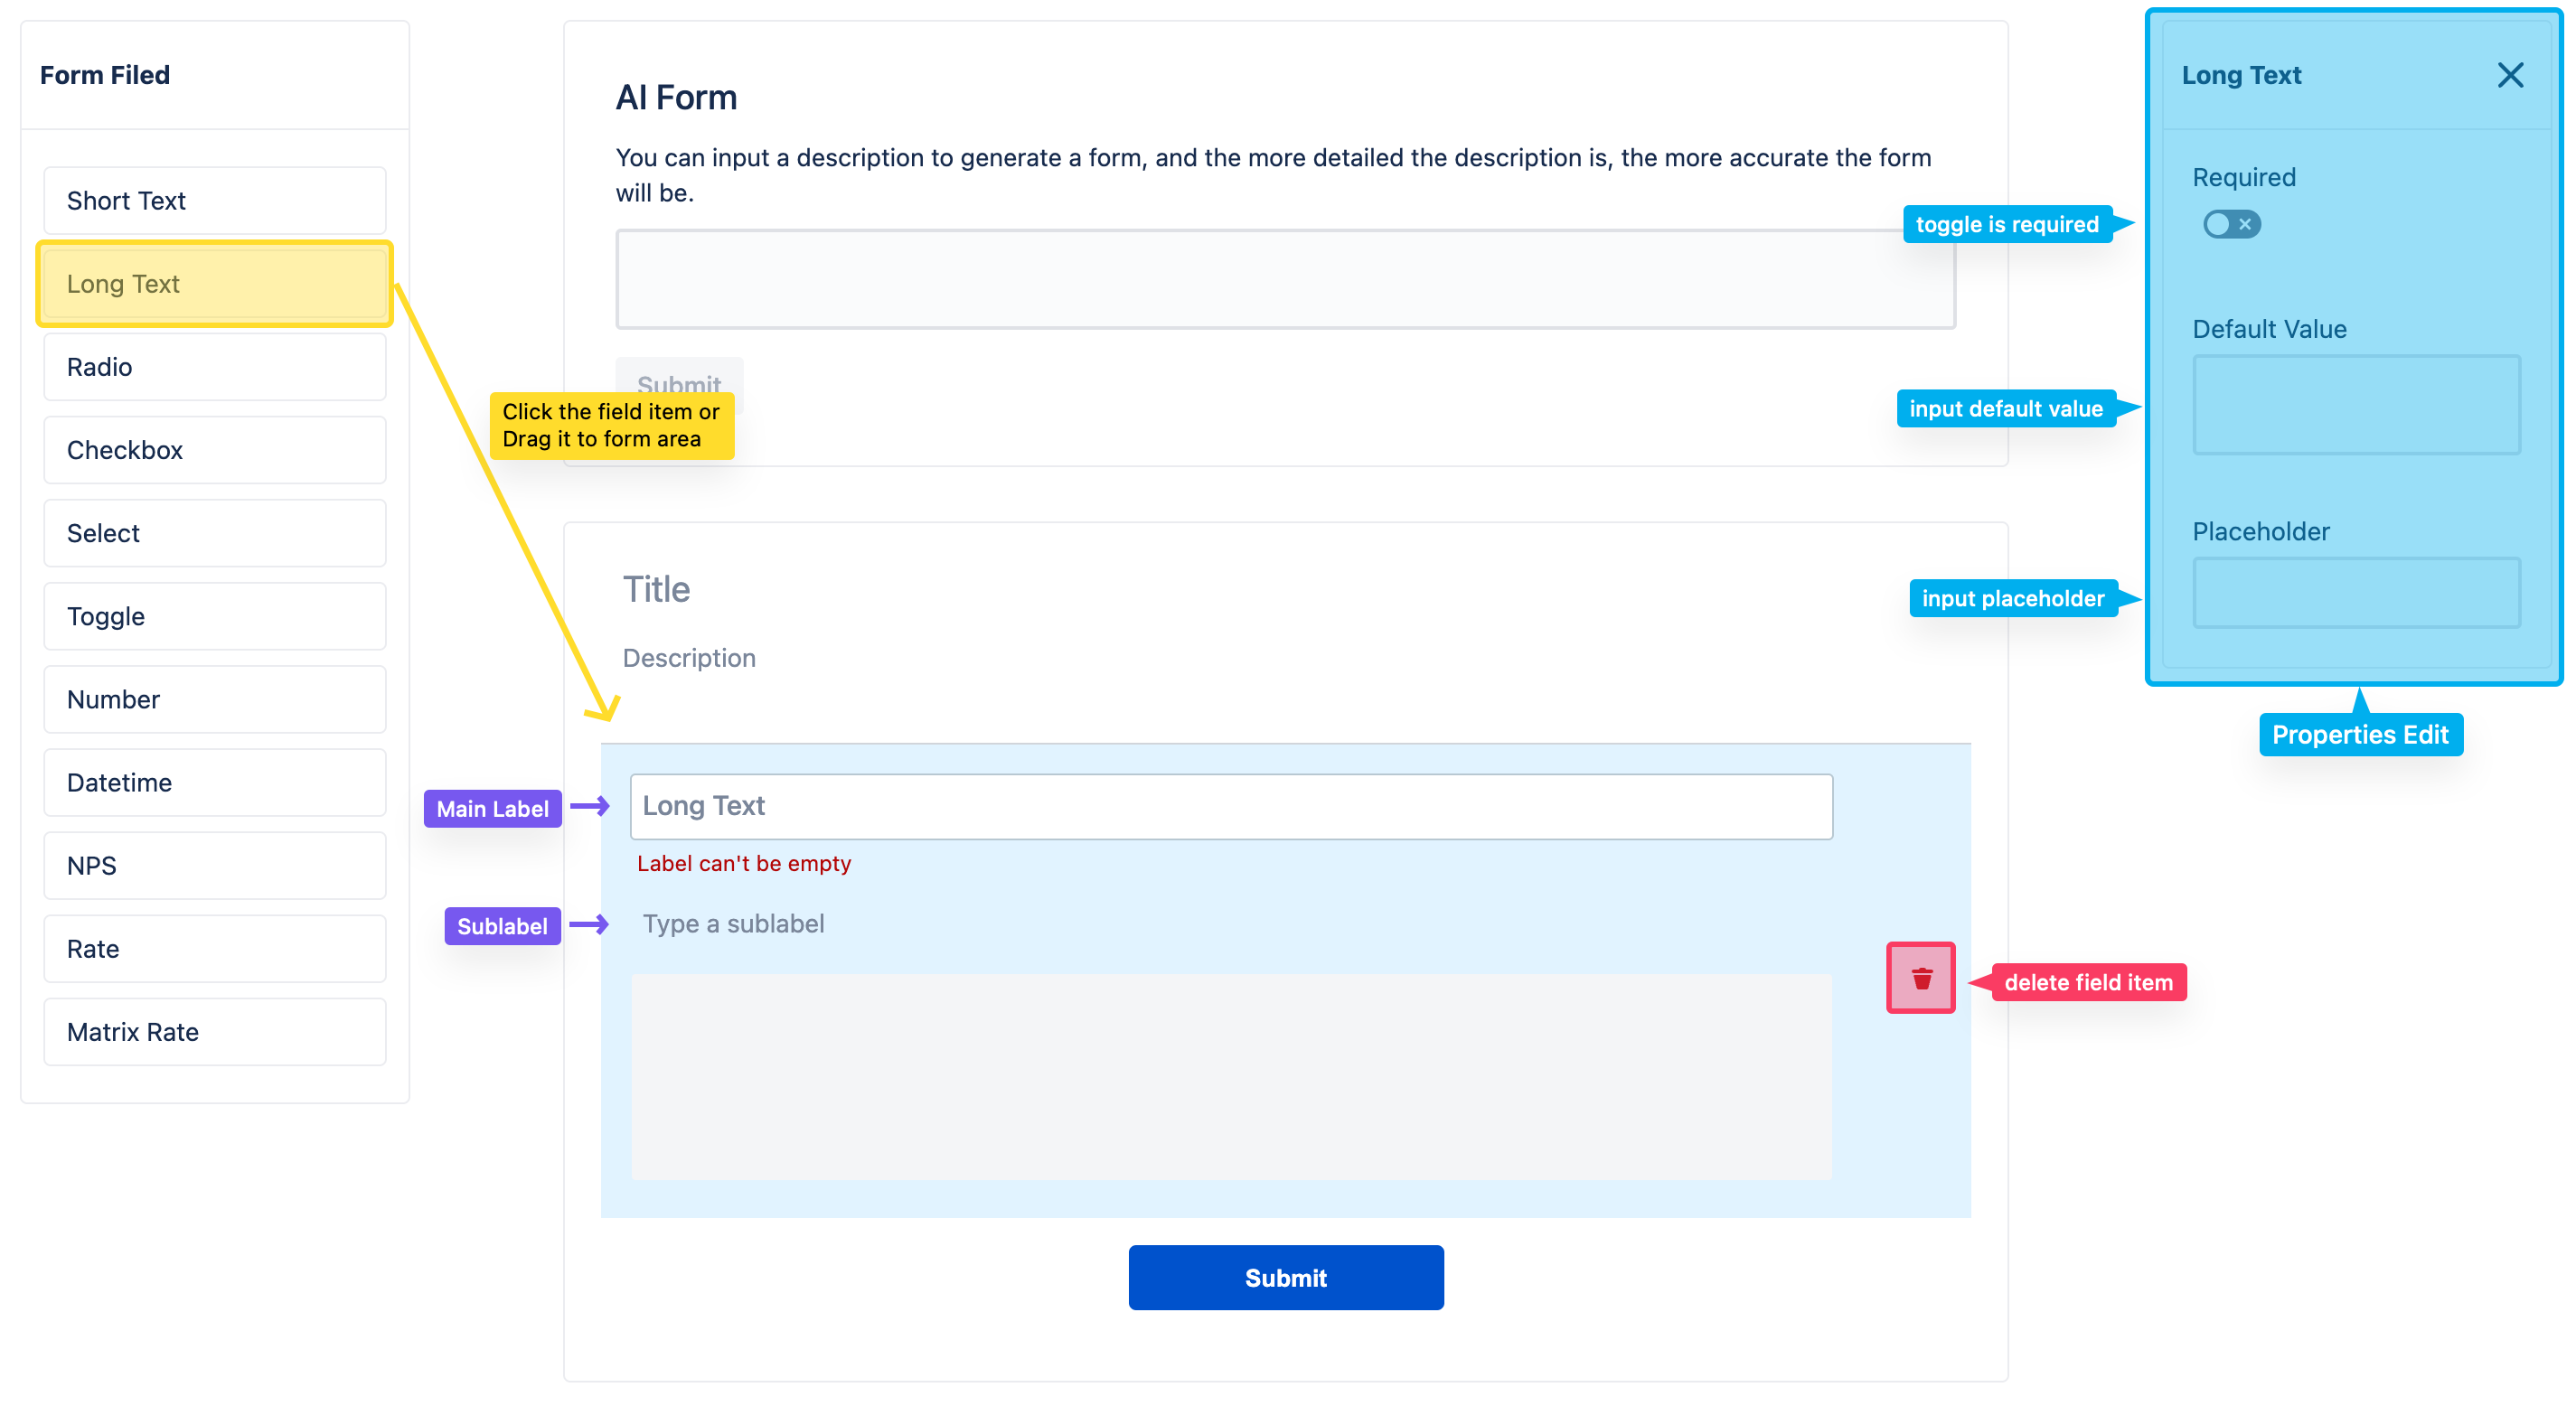Image resolution: width=2576 pixels, height=1406 pixels.
Task: Click the blue Submit button
Action: [1285, 1277]
